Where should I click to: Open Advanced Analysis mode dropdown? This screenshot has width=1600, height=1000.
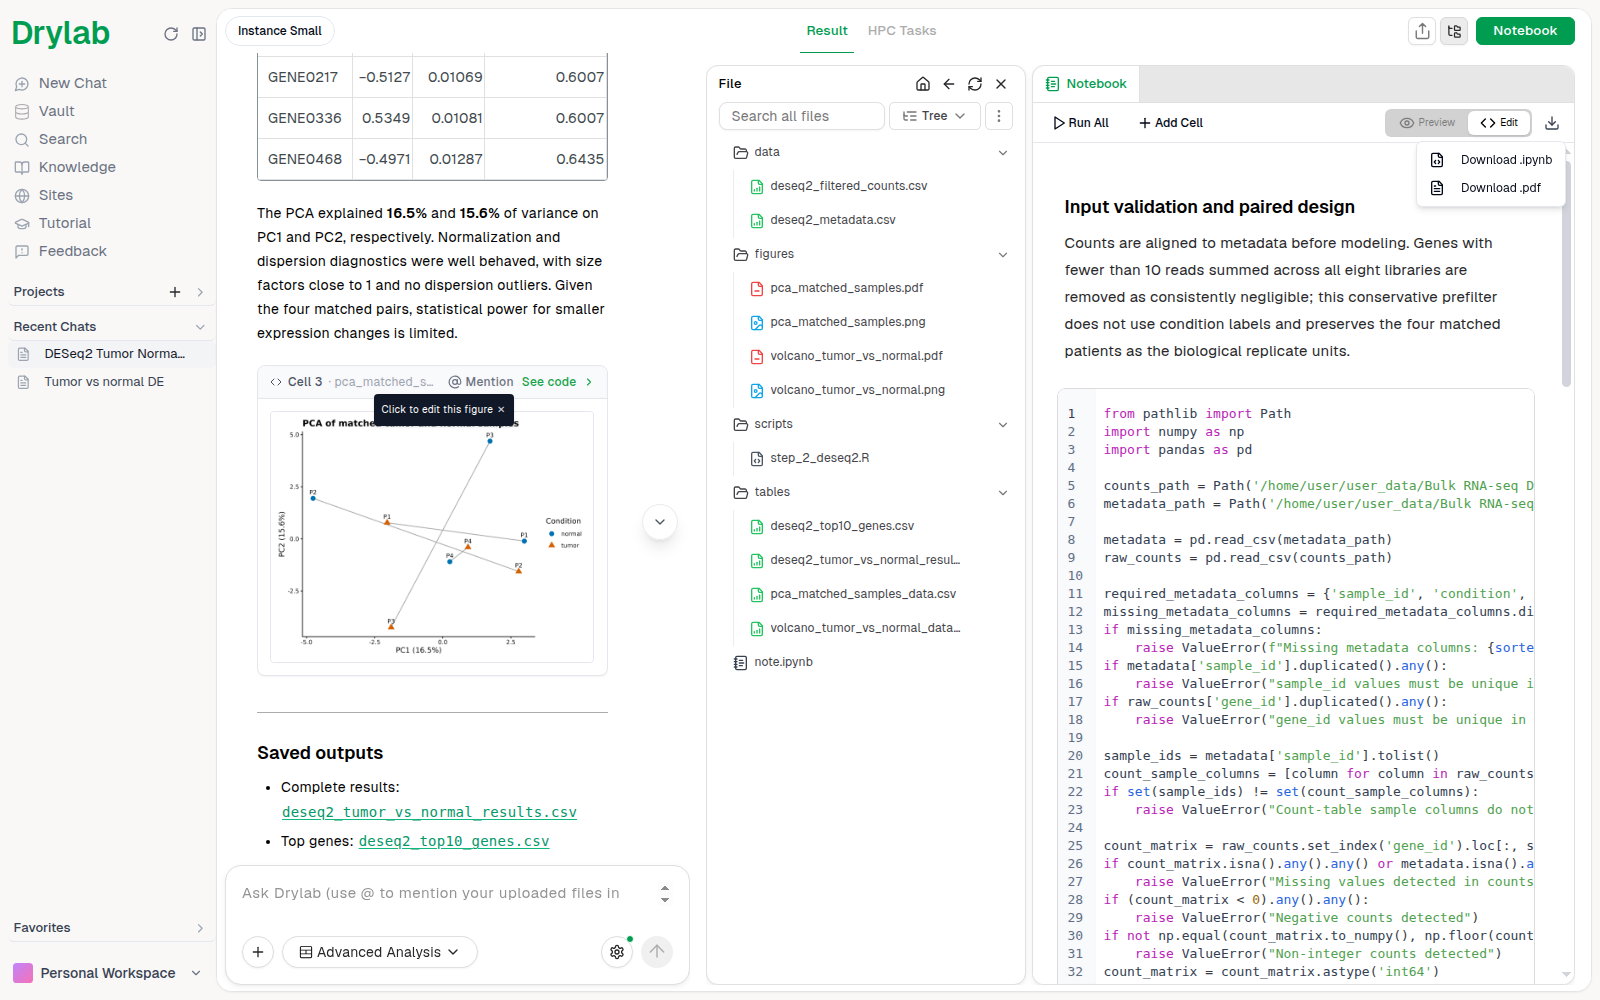point(380,952)
